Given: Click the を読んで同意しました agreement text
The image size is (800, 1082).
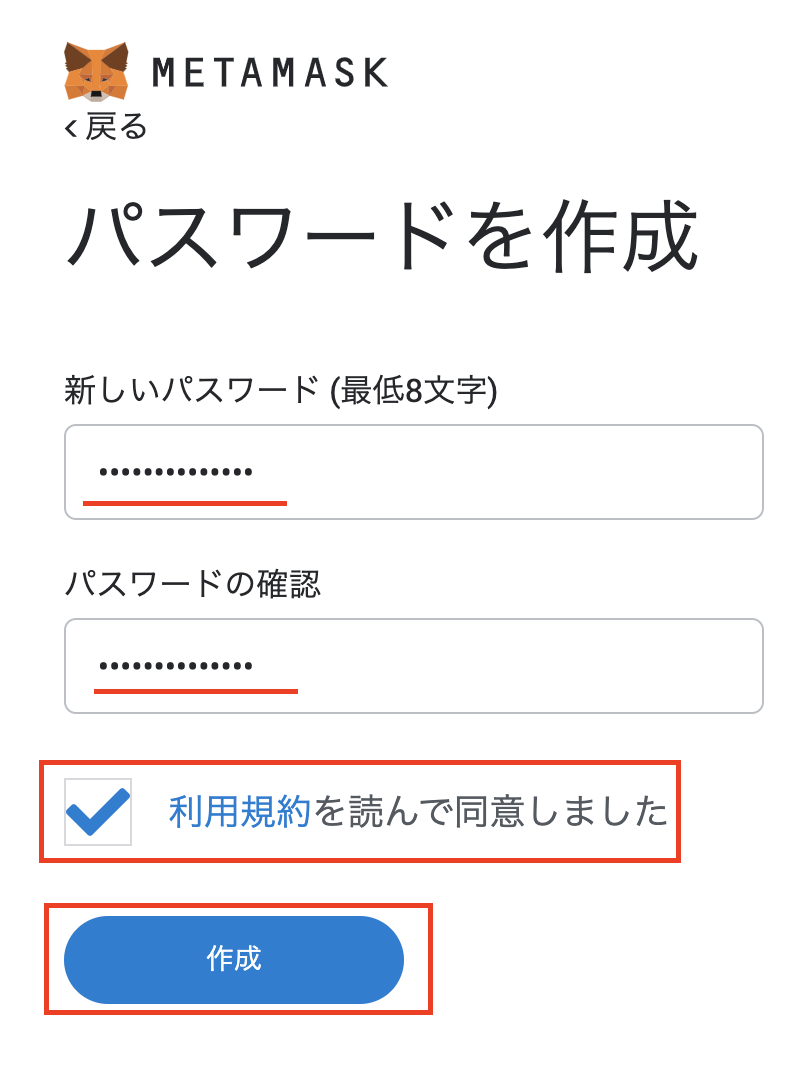Looking at the screenshot, I should pyautogui.click(x=491, y=812).
